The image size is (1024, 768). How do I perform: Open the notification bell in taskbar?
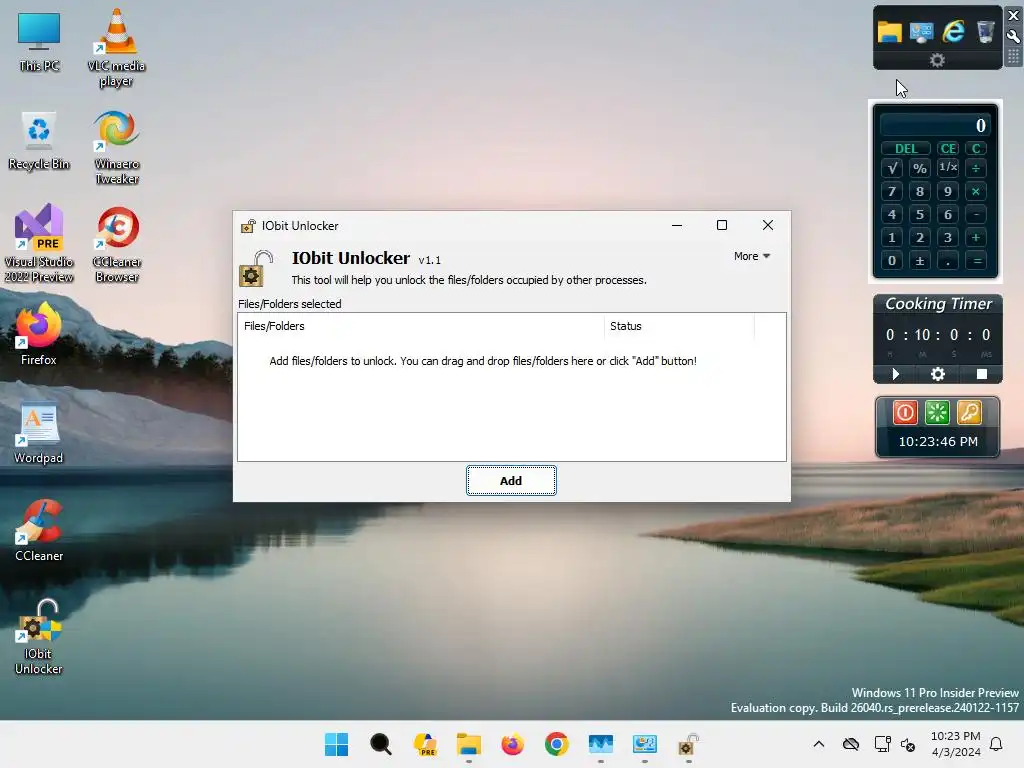[996, 744]
